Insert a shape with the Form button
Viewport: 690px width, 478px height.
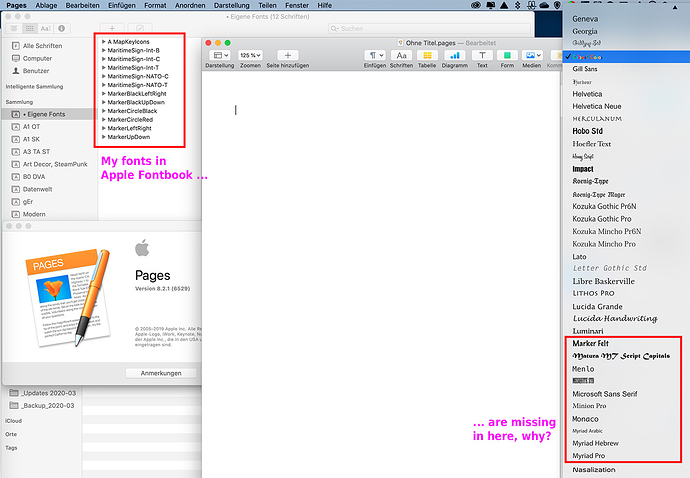point(507,55)
